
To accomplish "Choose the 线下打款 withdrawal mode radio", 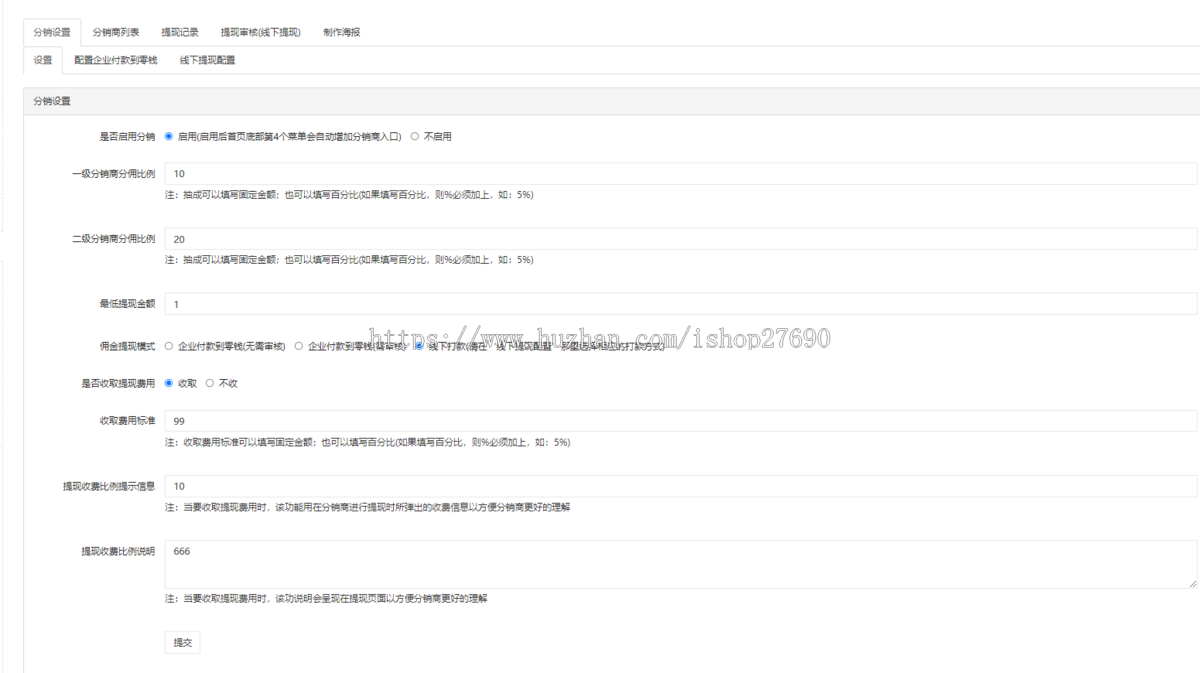I will click(x=419, y=346).
